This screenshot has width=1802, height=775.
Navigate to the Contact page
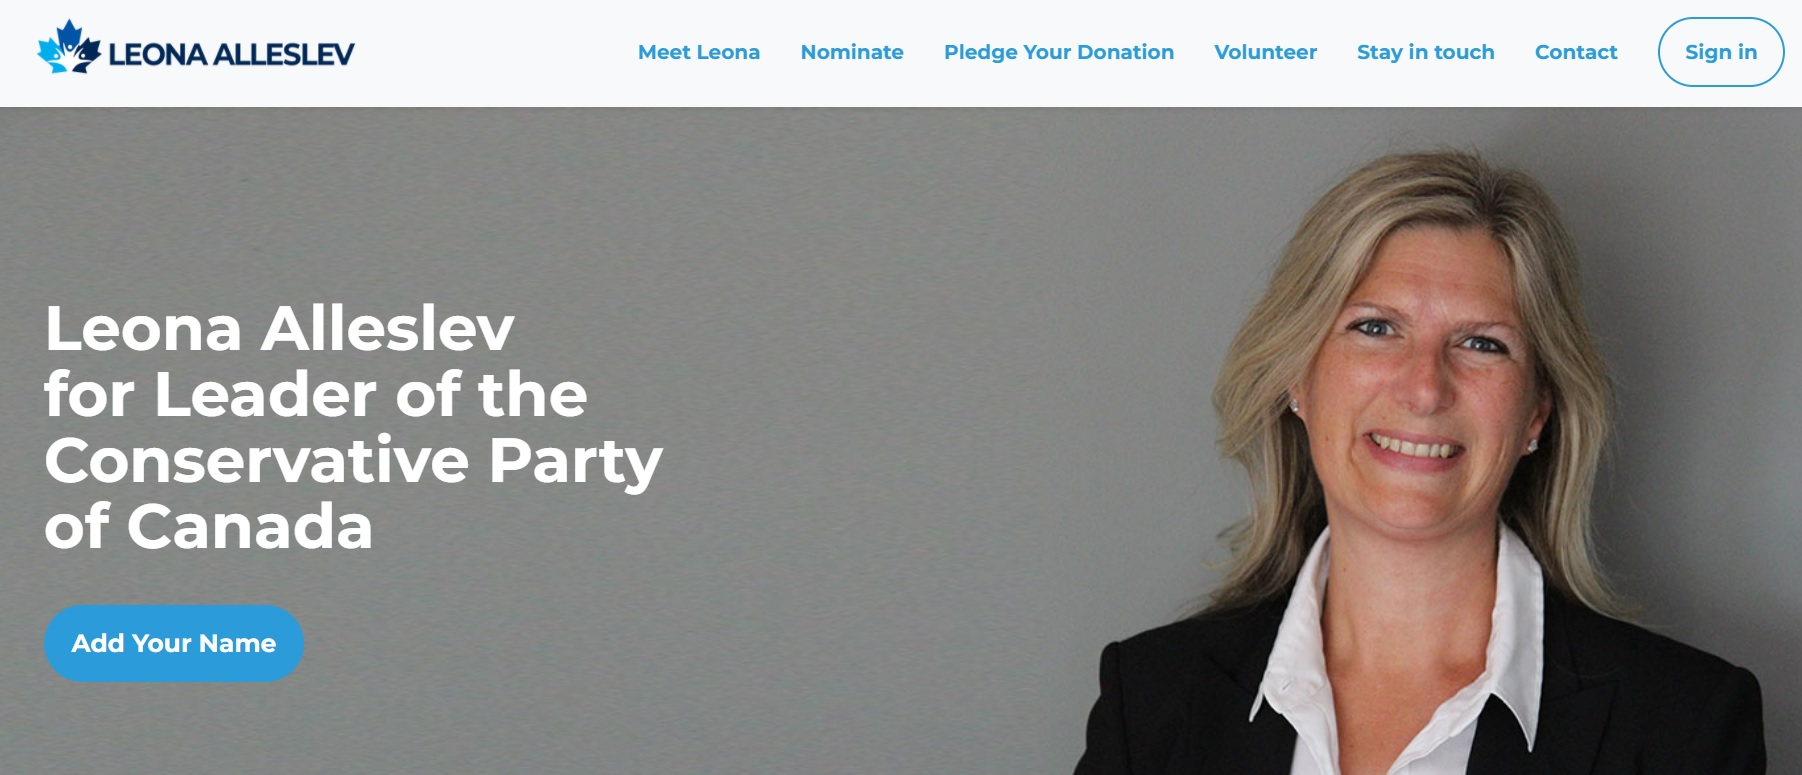(1576, 52)
